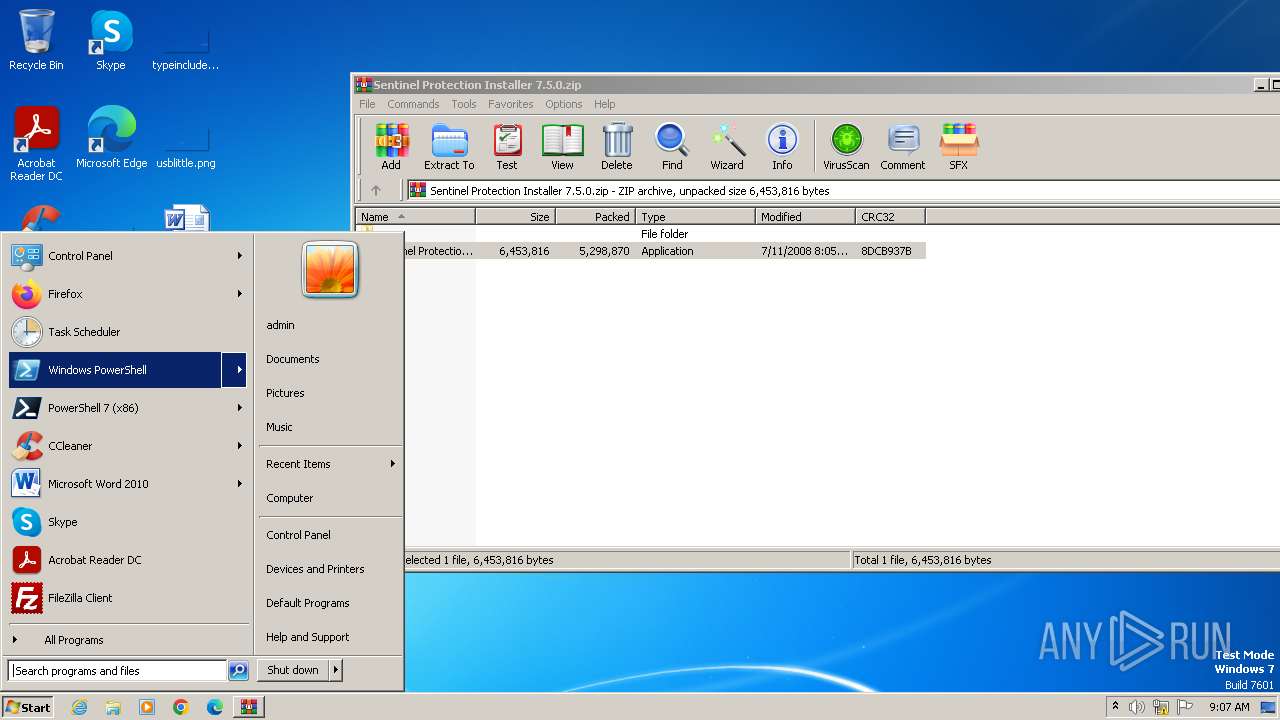Open the Find magnifier tool

(x=672, y=147)
